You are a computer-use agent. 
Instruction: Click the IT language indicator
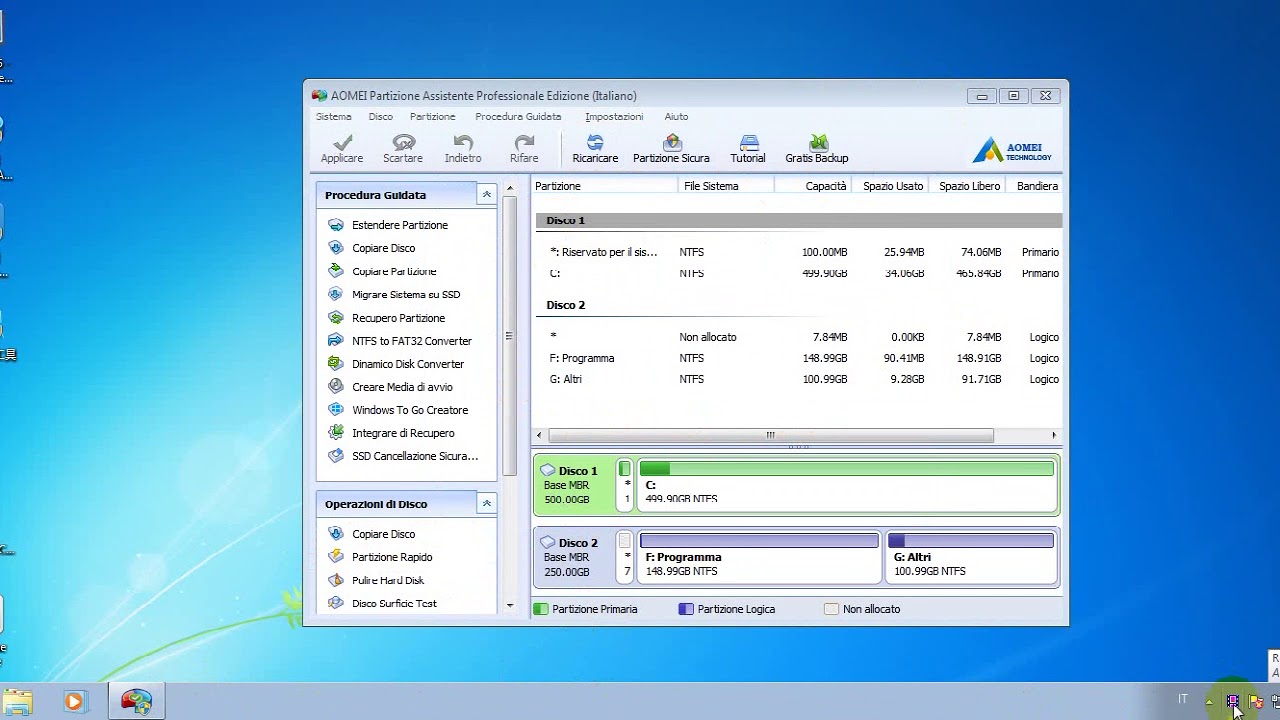(x=1183, y=699)
